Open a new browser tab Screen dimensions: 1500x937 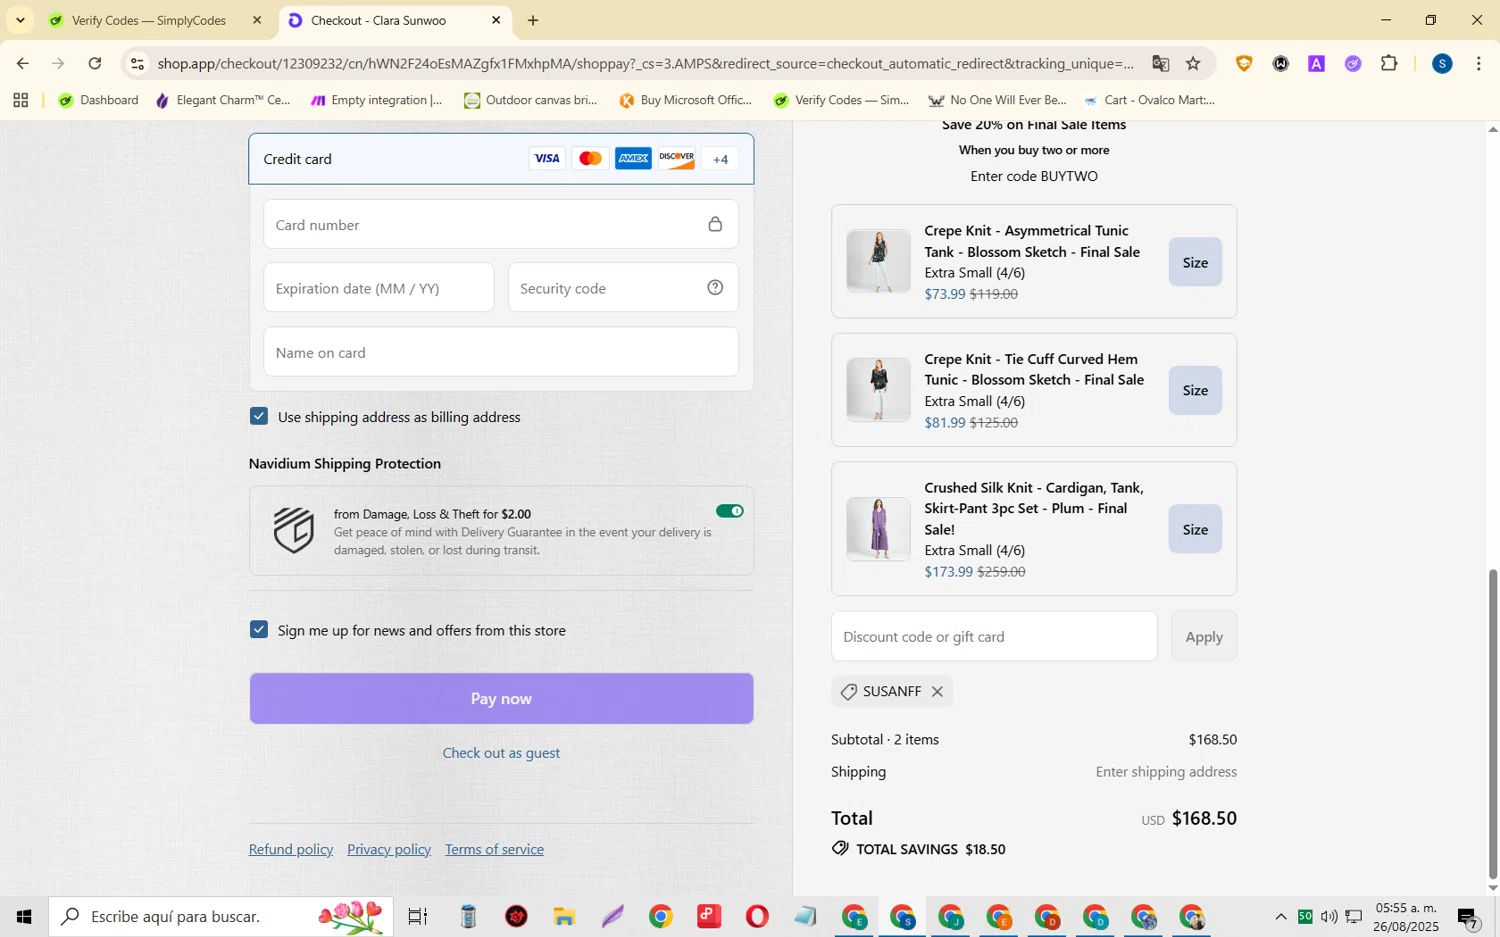click(533, 20)
